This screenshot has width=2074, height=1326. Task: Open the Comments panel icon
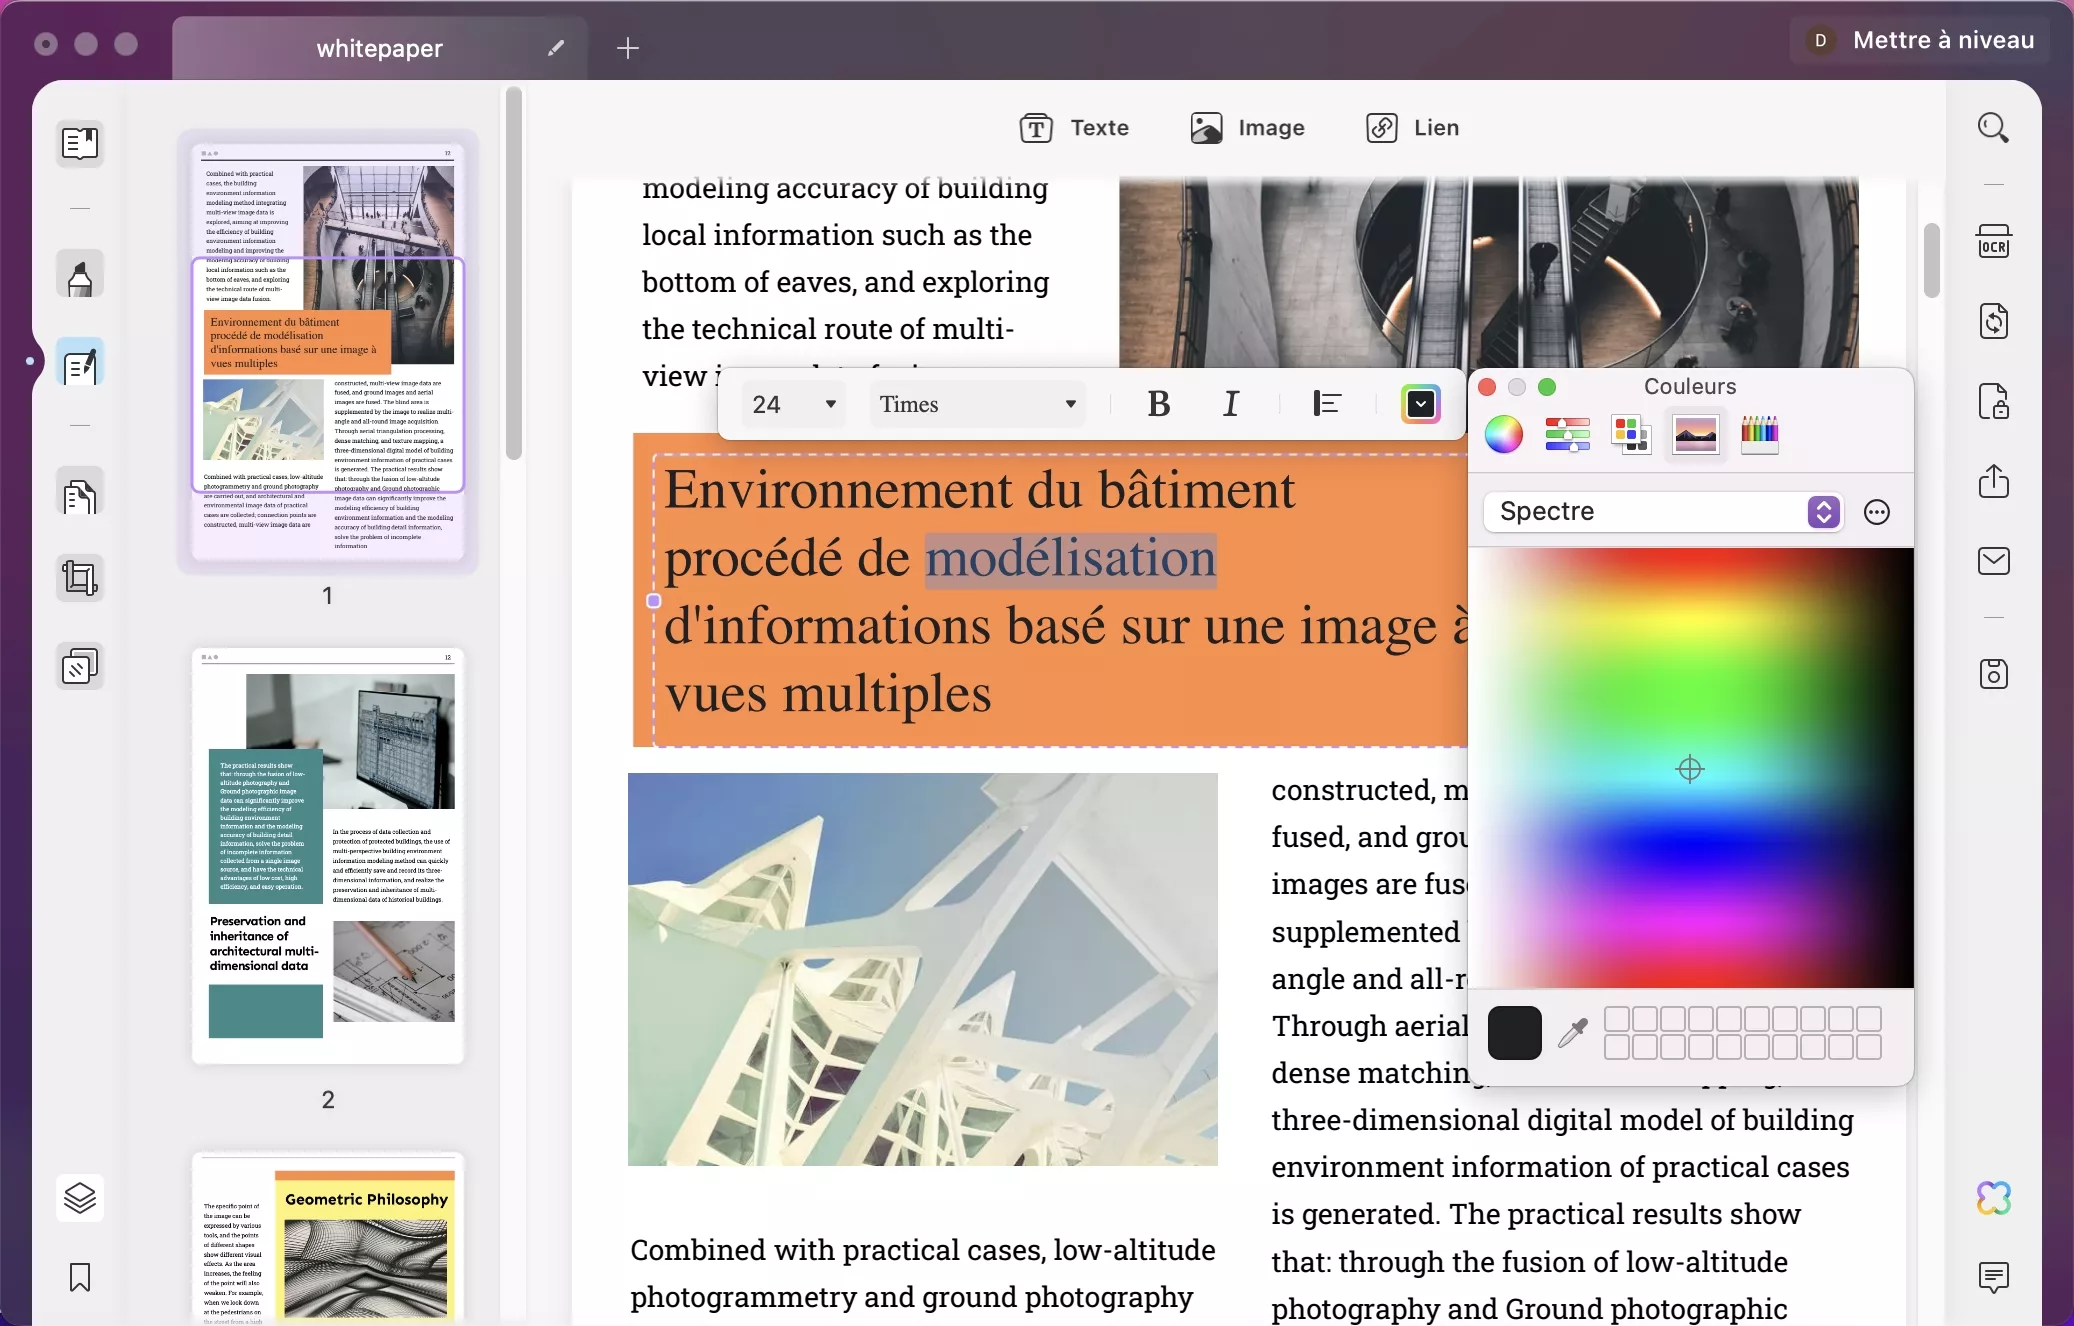pos(1993,1277)
